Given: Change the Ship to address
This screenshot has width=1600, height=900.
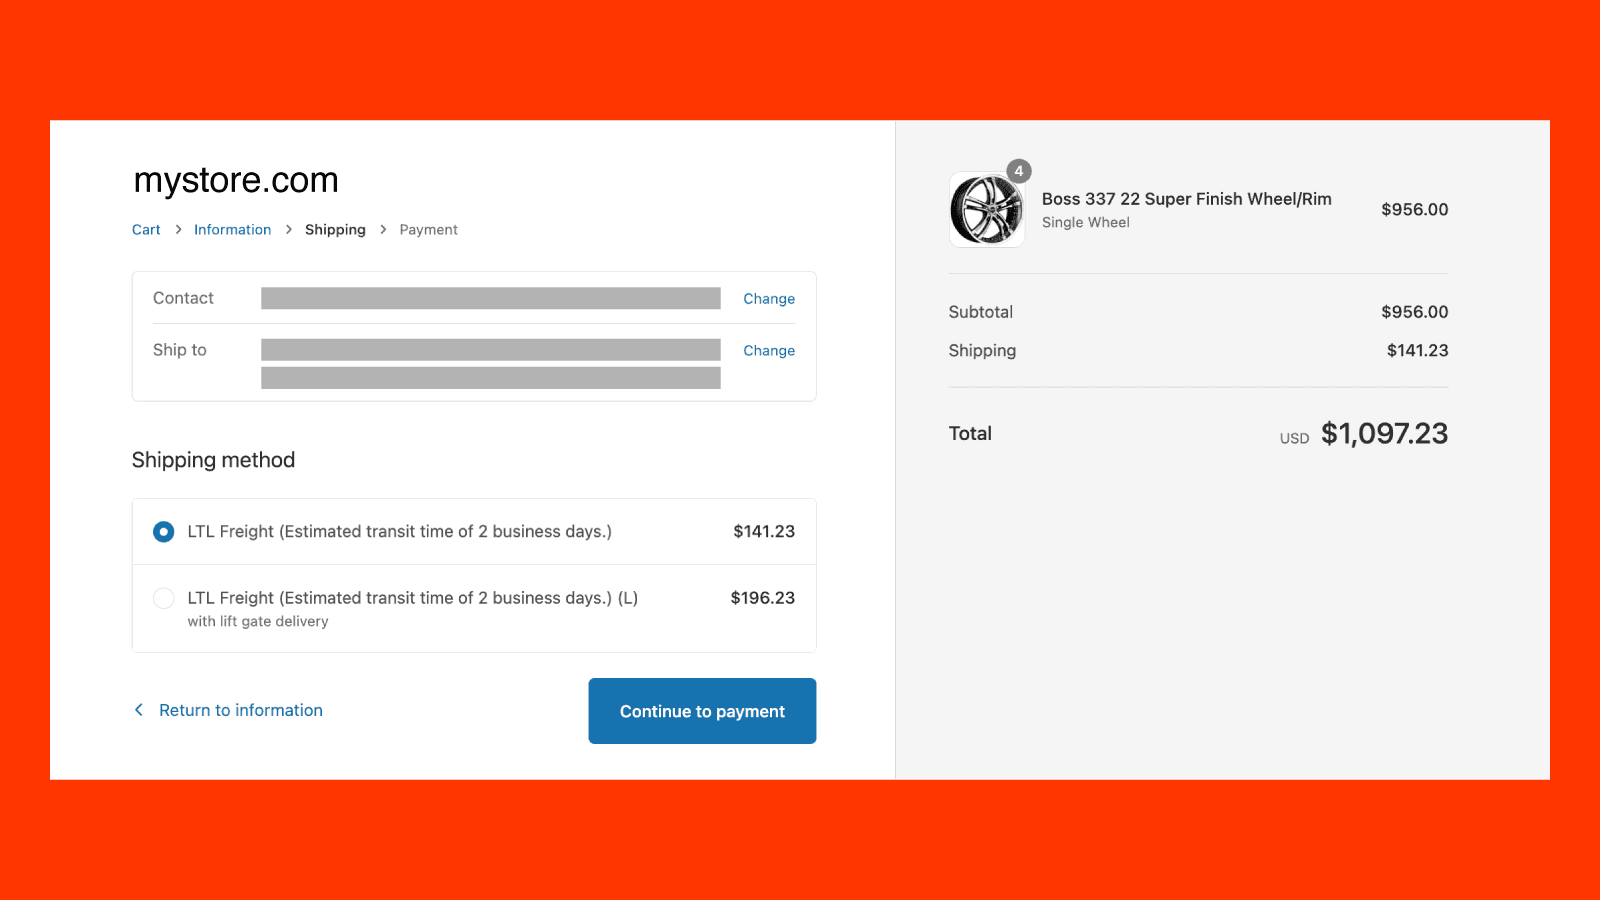Looking at the screenshot, I should pos(768,350).
